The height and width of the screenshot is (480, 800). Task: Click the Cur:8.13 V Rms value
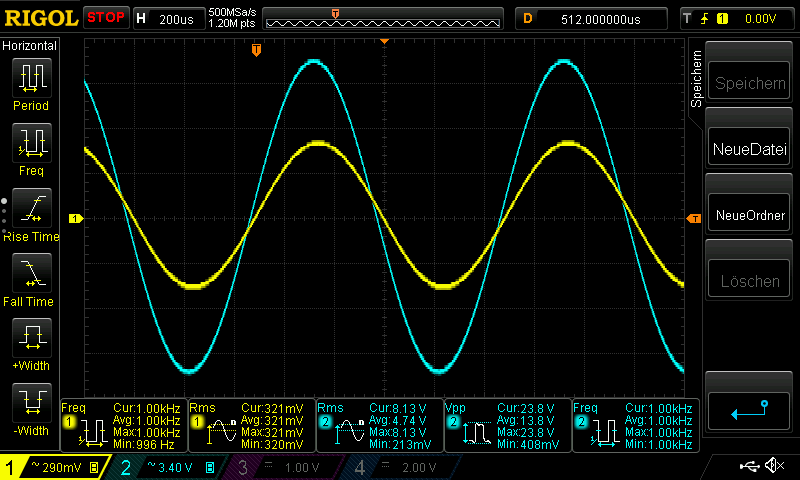coord(397,408)
